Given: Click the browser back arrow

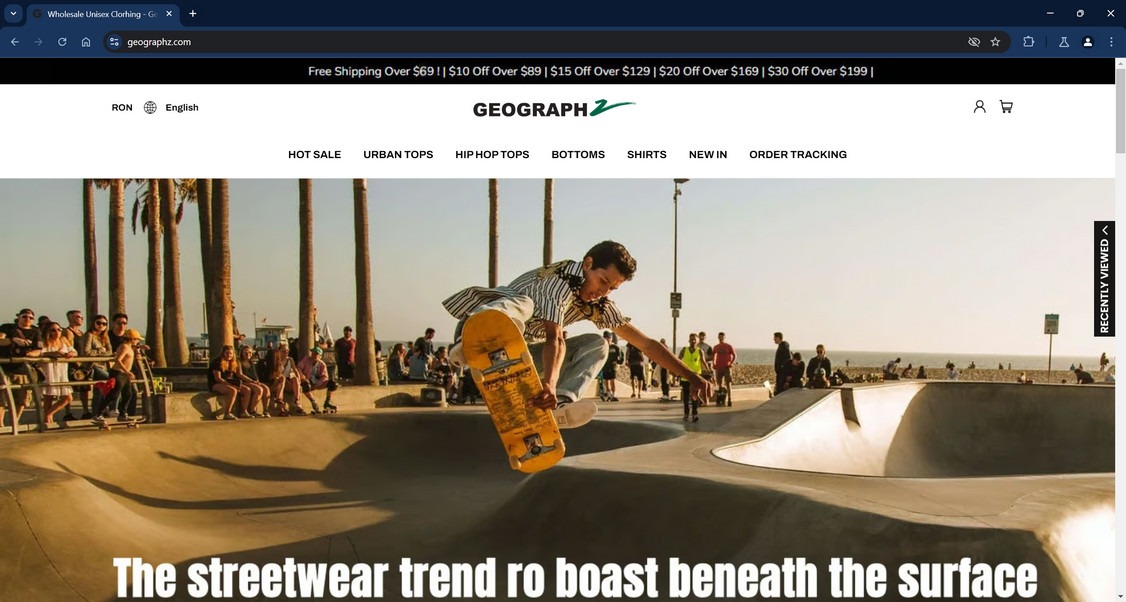Looking at the screenshot, I should click(x=15, y=42).
